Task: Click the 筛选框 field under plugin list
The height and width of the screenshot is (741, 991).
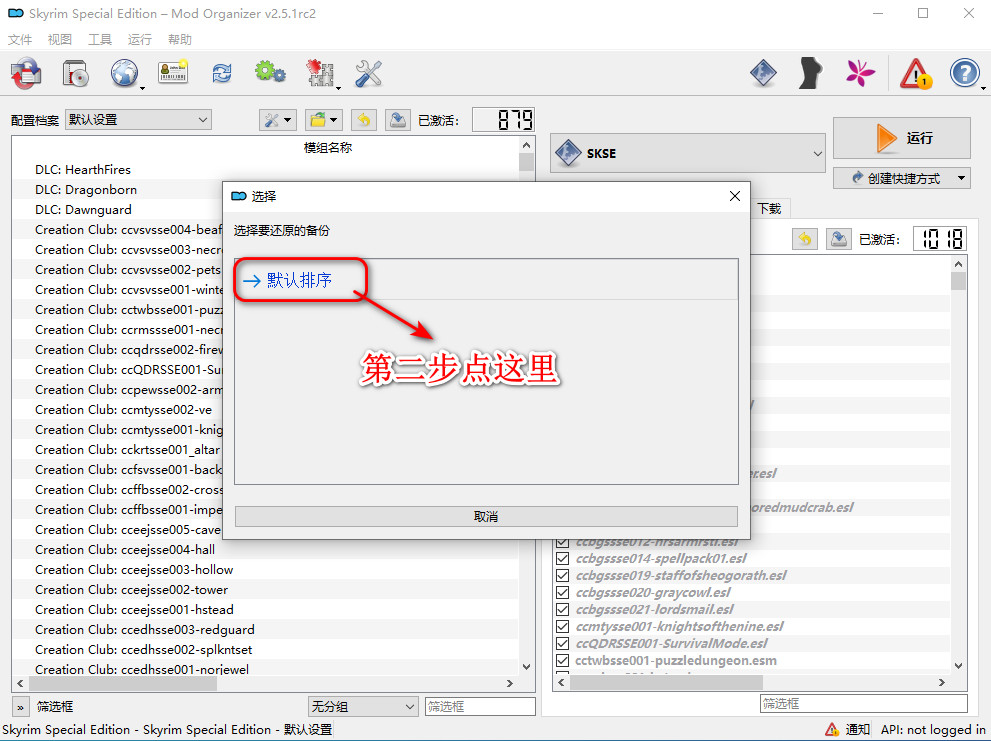Action: point(862,704)
